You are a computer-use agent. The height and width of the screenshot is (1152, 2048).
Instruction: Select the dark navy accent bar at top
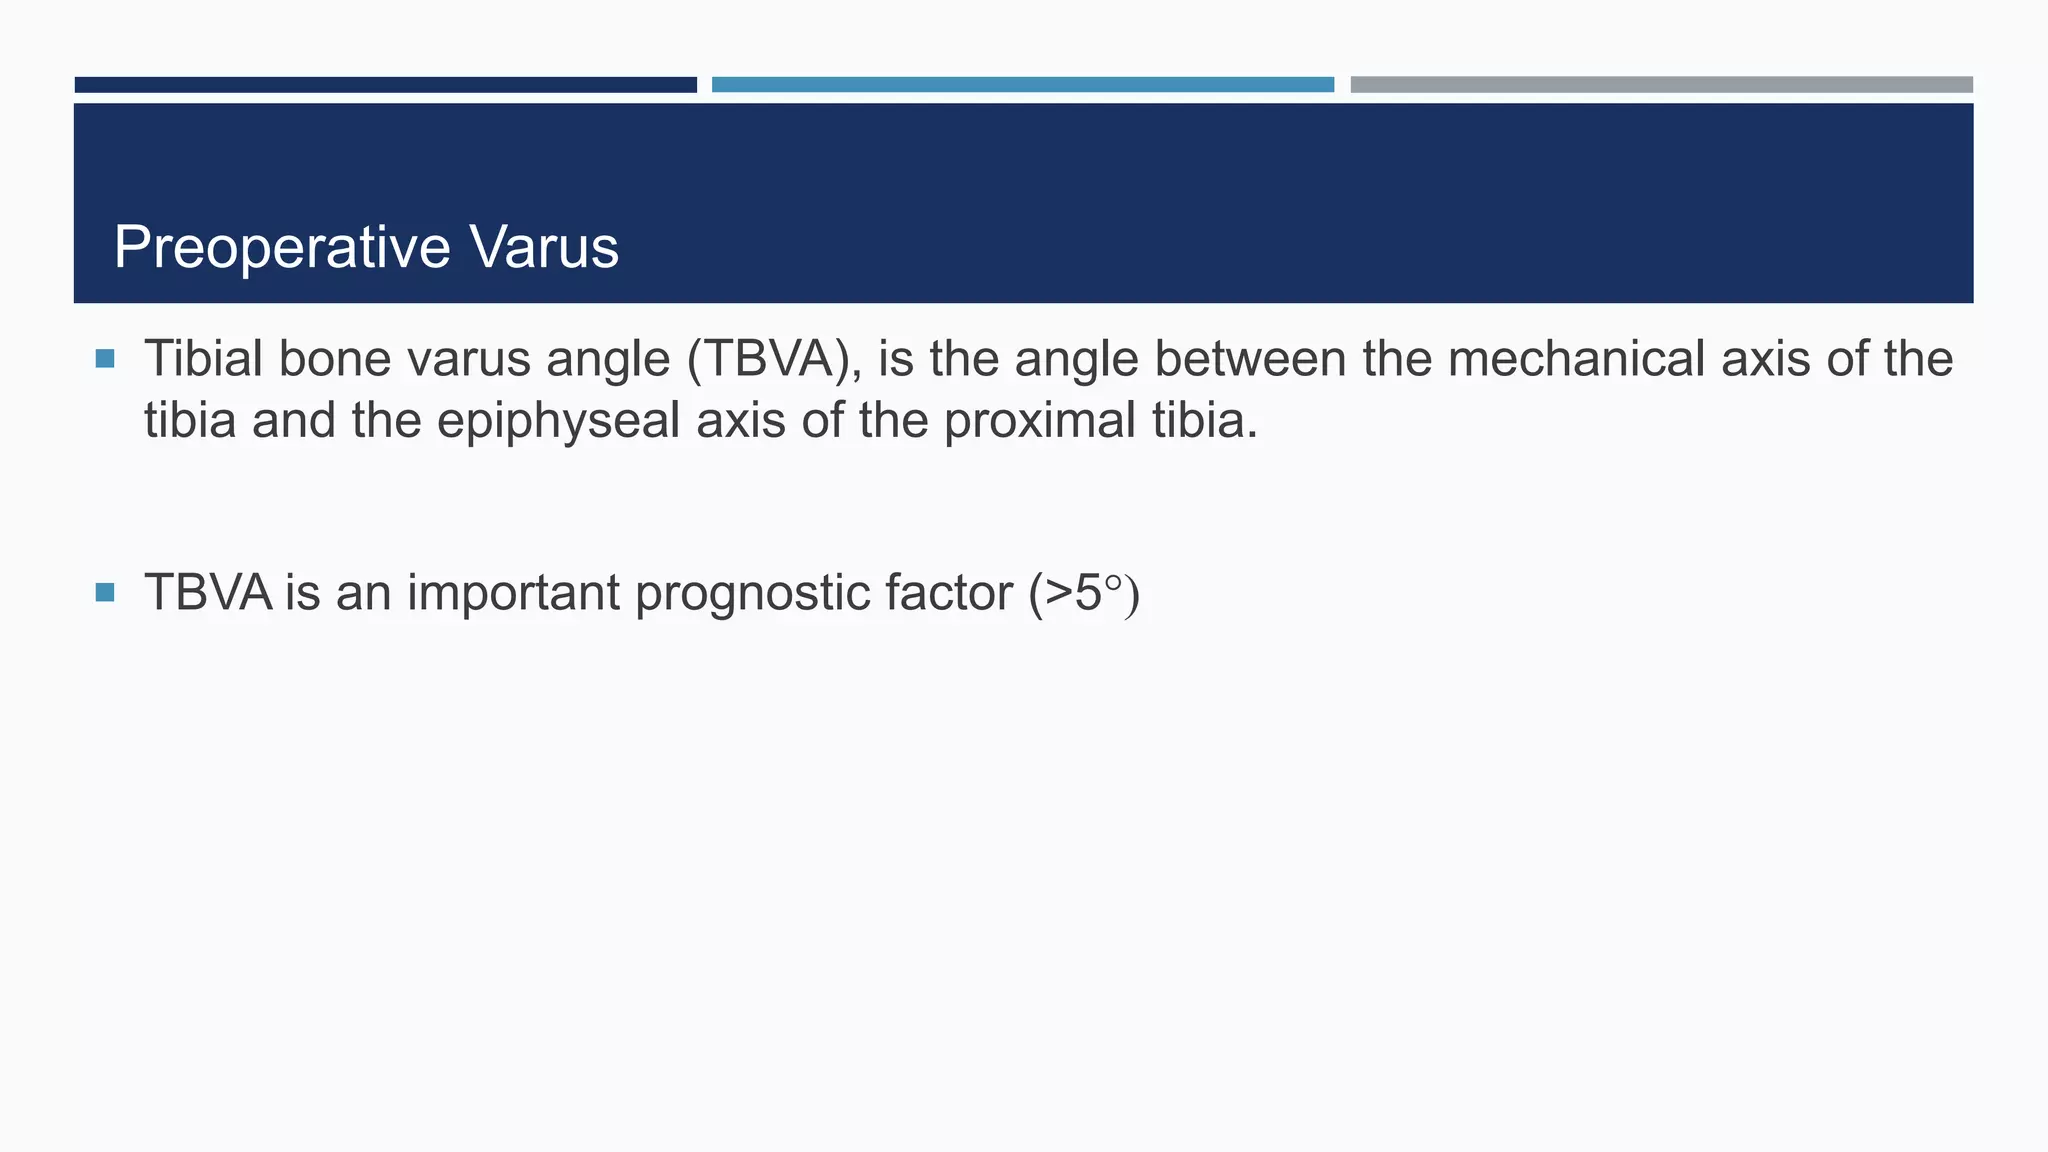tap(385, 85)
